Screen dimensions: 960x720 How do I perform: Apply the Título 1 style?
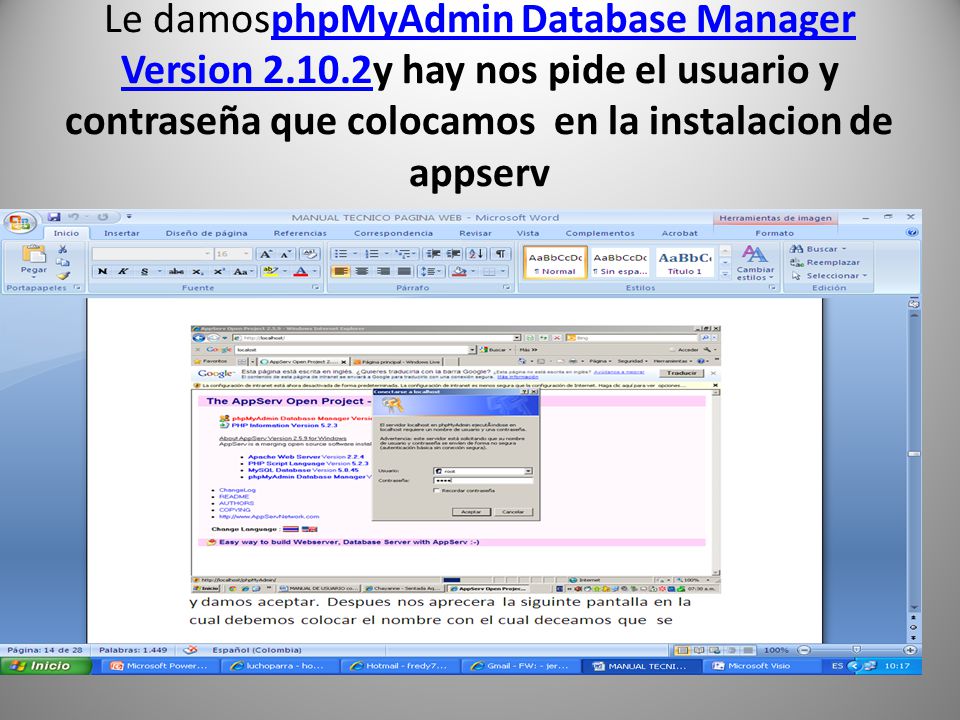[684, 263]
